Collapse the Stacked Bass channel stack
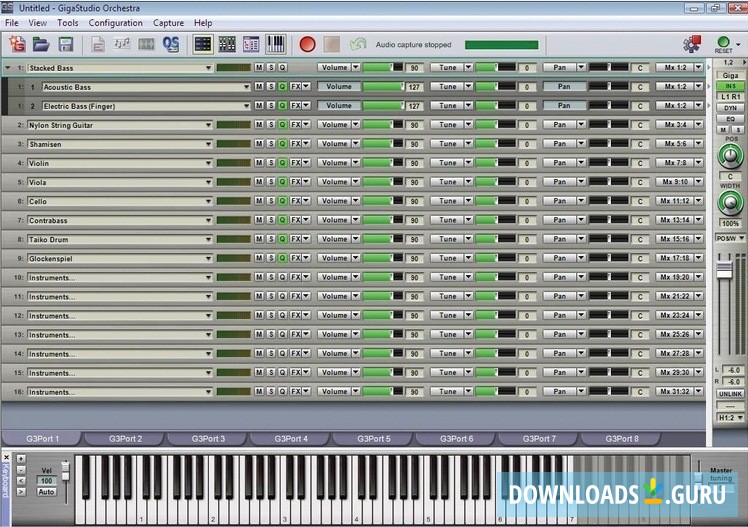Viewport: 748px width, 527px height. tap(8, 68)
